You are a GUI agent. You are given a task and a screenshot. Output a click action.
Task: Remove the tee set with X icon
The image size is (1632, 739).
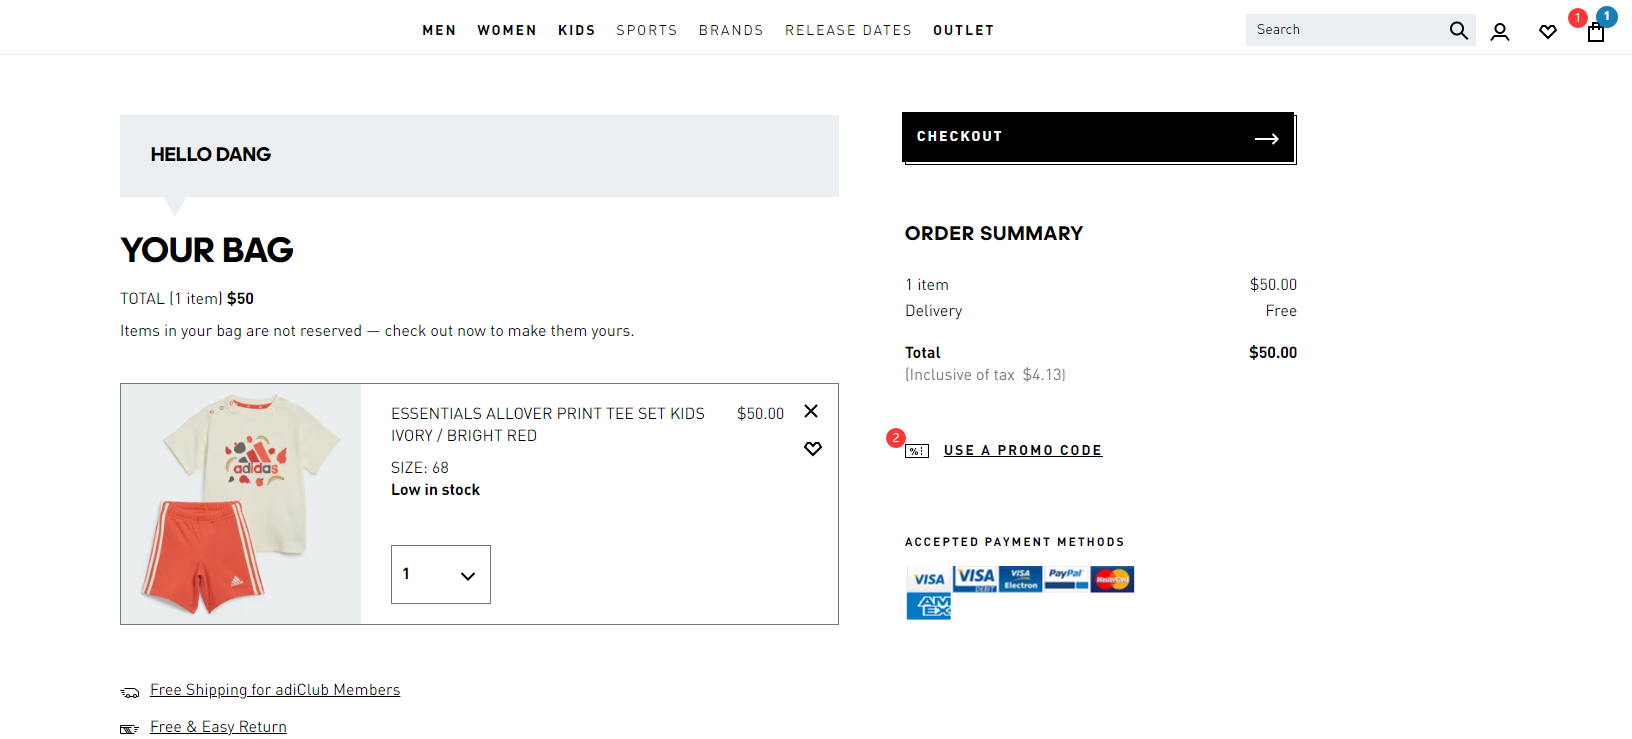coord(811,411)
